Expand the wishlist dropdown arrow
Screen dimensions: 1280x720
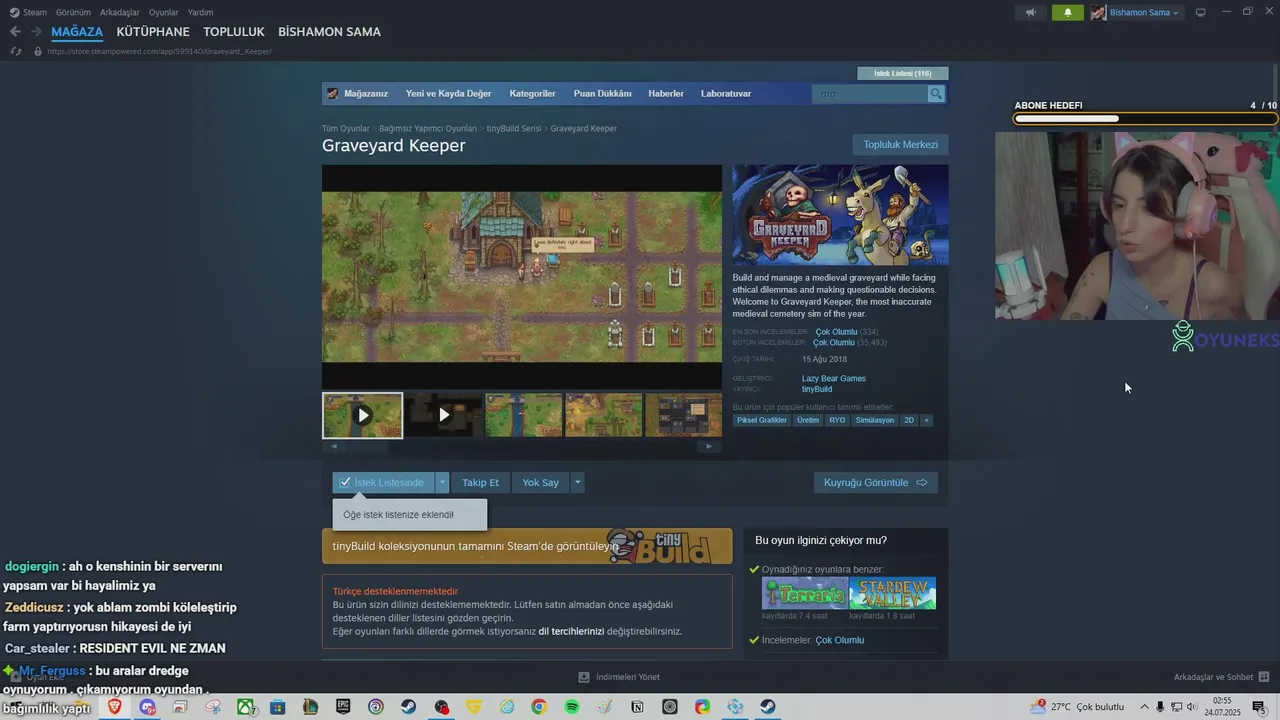point(442,482)
